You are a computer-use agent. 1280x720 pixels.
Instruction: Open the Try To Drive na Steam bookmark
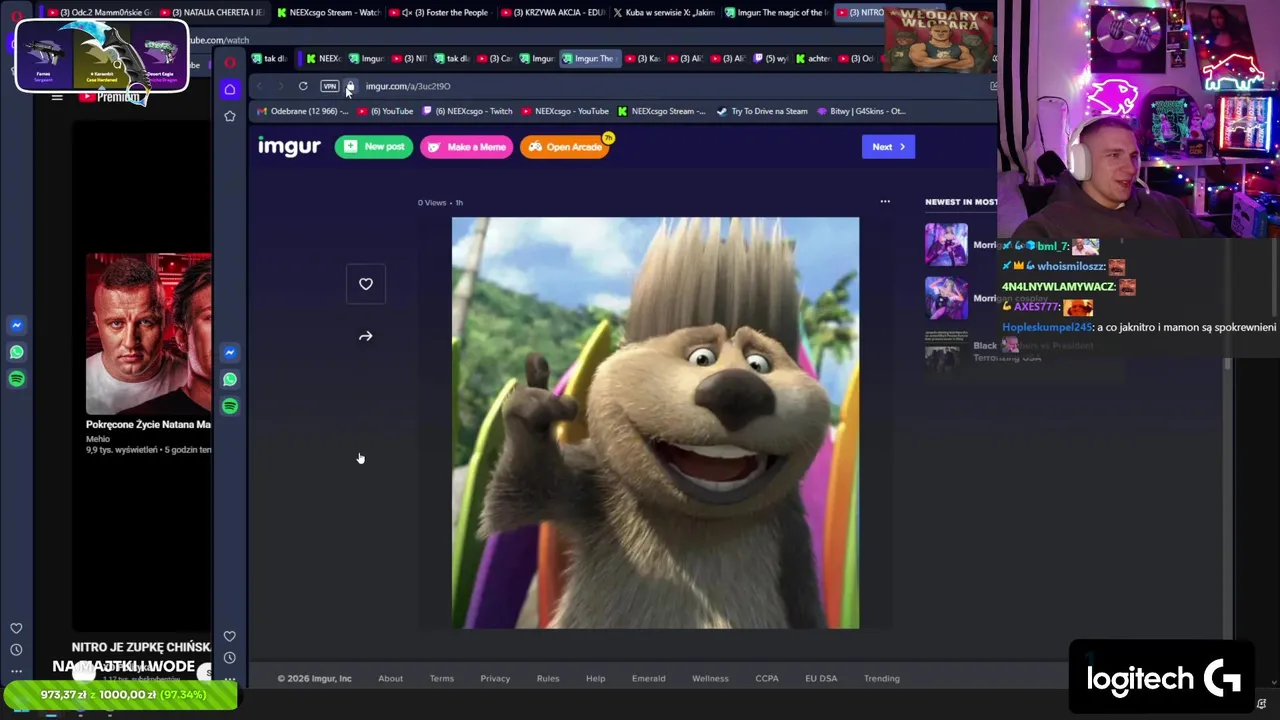tap(761, 111)
